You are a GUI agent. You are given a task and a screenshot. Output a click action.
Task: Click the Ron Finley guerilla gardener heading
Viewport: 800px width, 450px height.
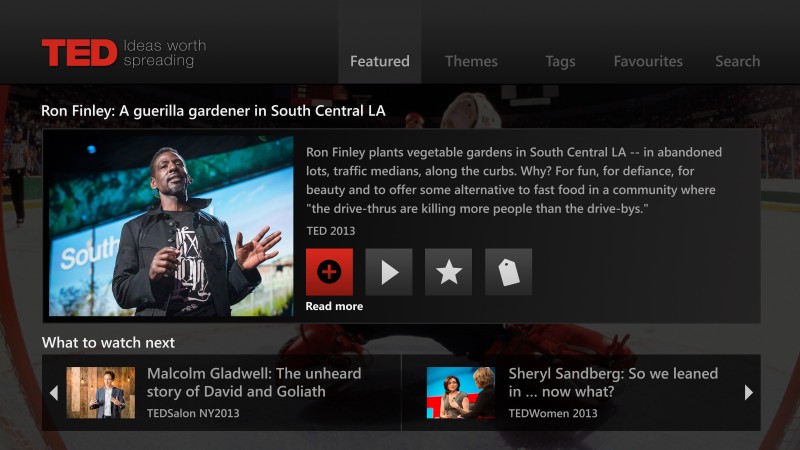tap(213, 111)
